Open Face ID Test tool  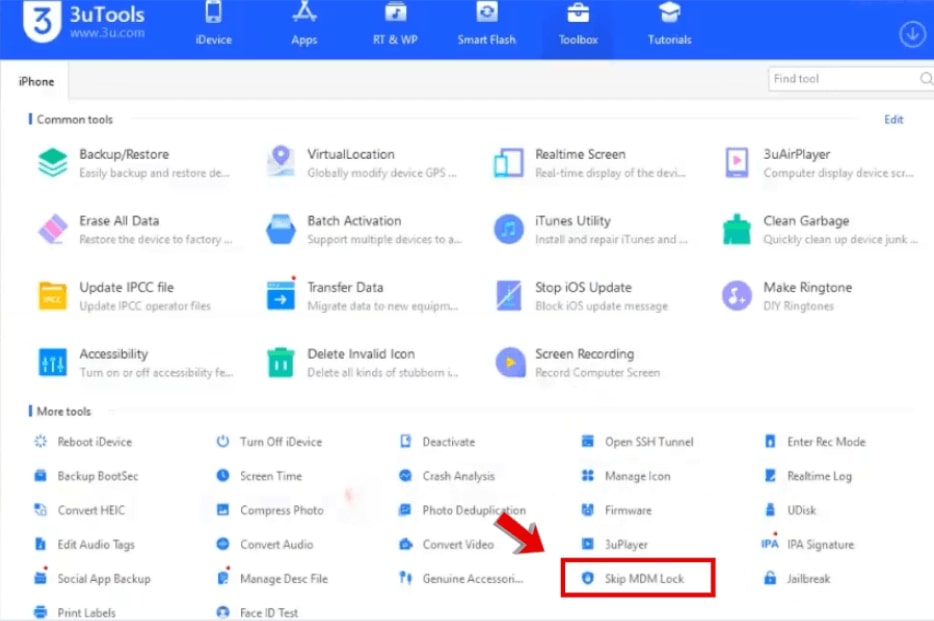click(x=257, y=612)
